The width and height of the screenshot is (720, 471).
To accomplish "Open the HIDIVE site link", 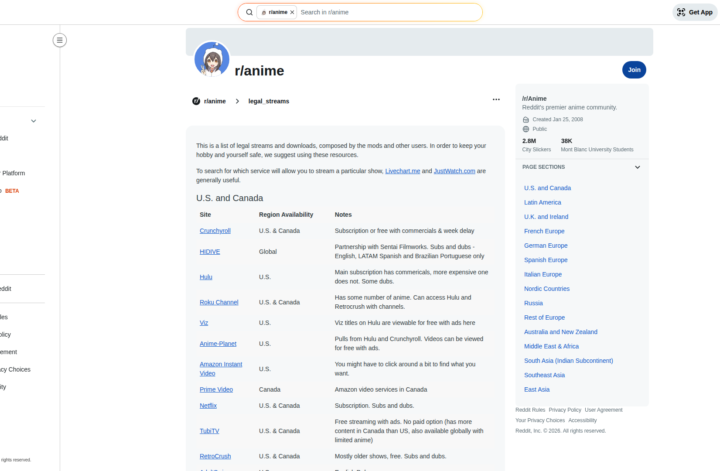I will pos(209,252).
